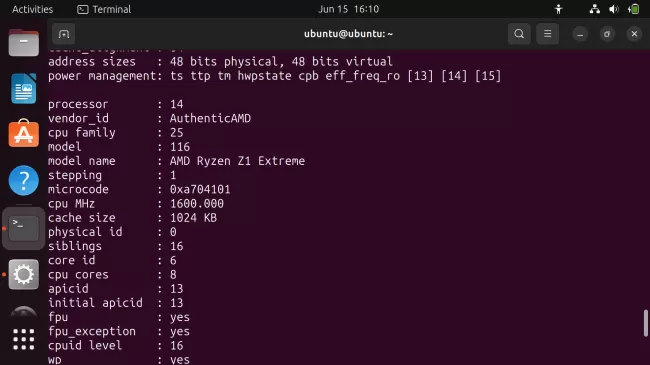Screen dimensions: 650x365
Task: Show the applications grid
Action: coord(24,339)
